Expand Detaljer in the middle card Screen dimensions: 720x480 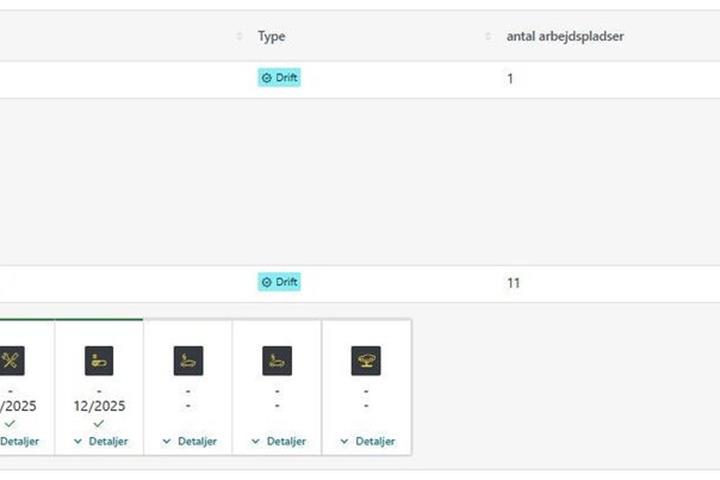(x=190, y=441)
